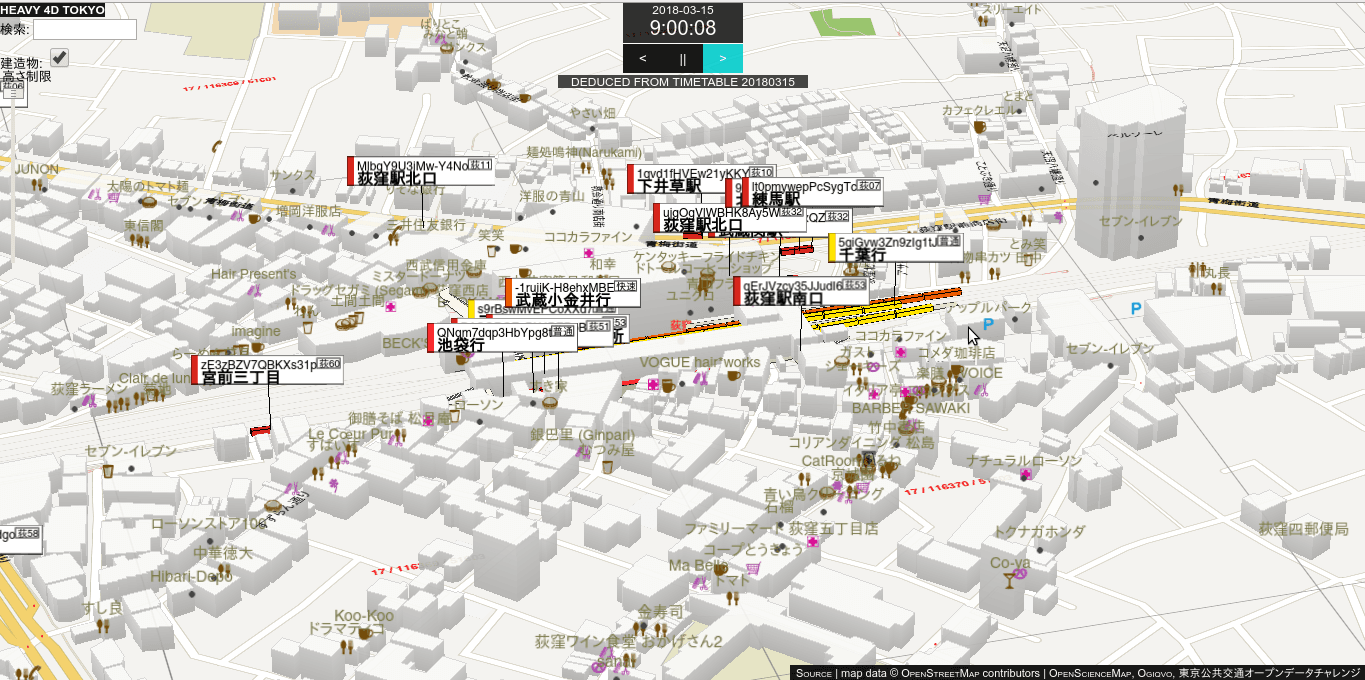Click the DEDUCED FROM TIMETABLE 20180315 banner

[683, 82]
